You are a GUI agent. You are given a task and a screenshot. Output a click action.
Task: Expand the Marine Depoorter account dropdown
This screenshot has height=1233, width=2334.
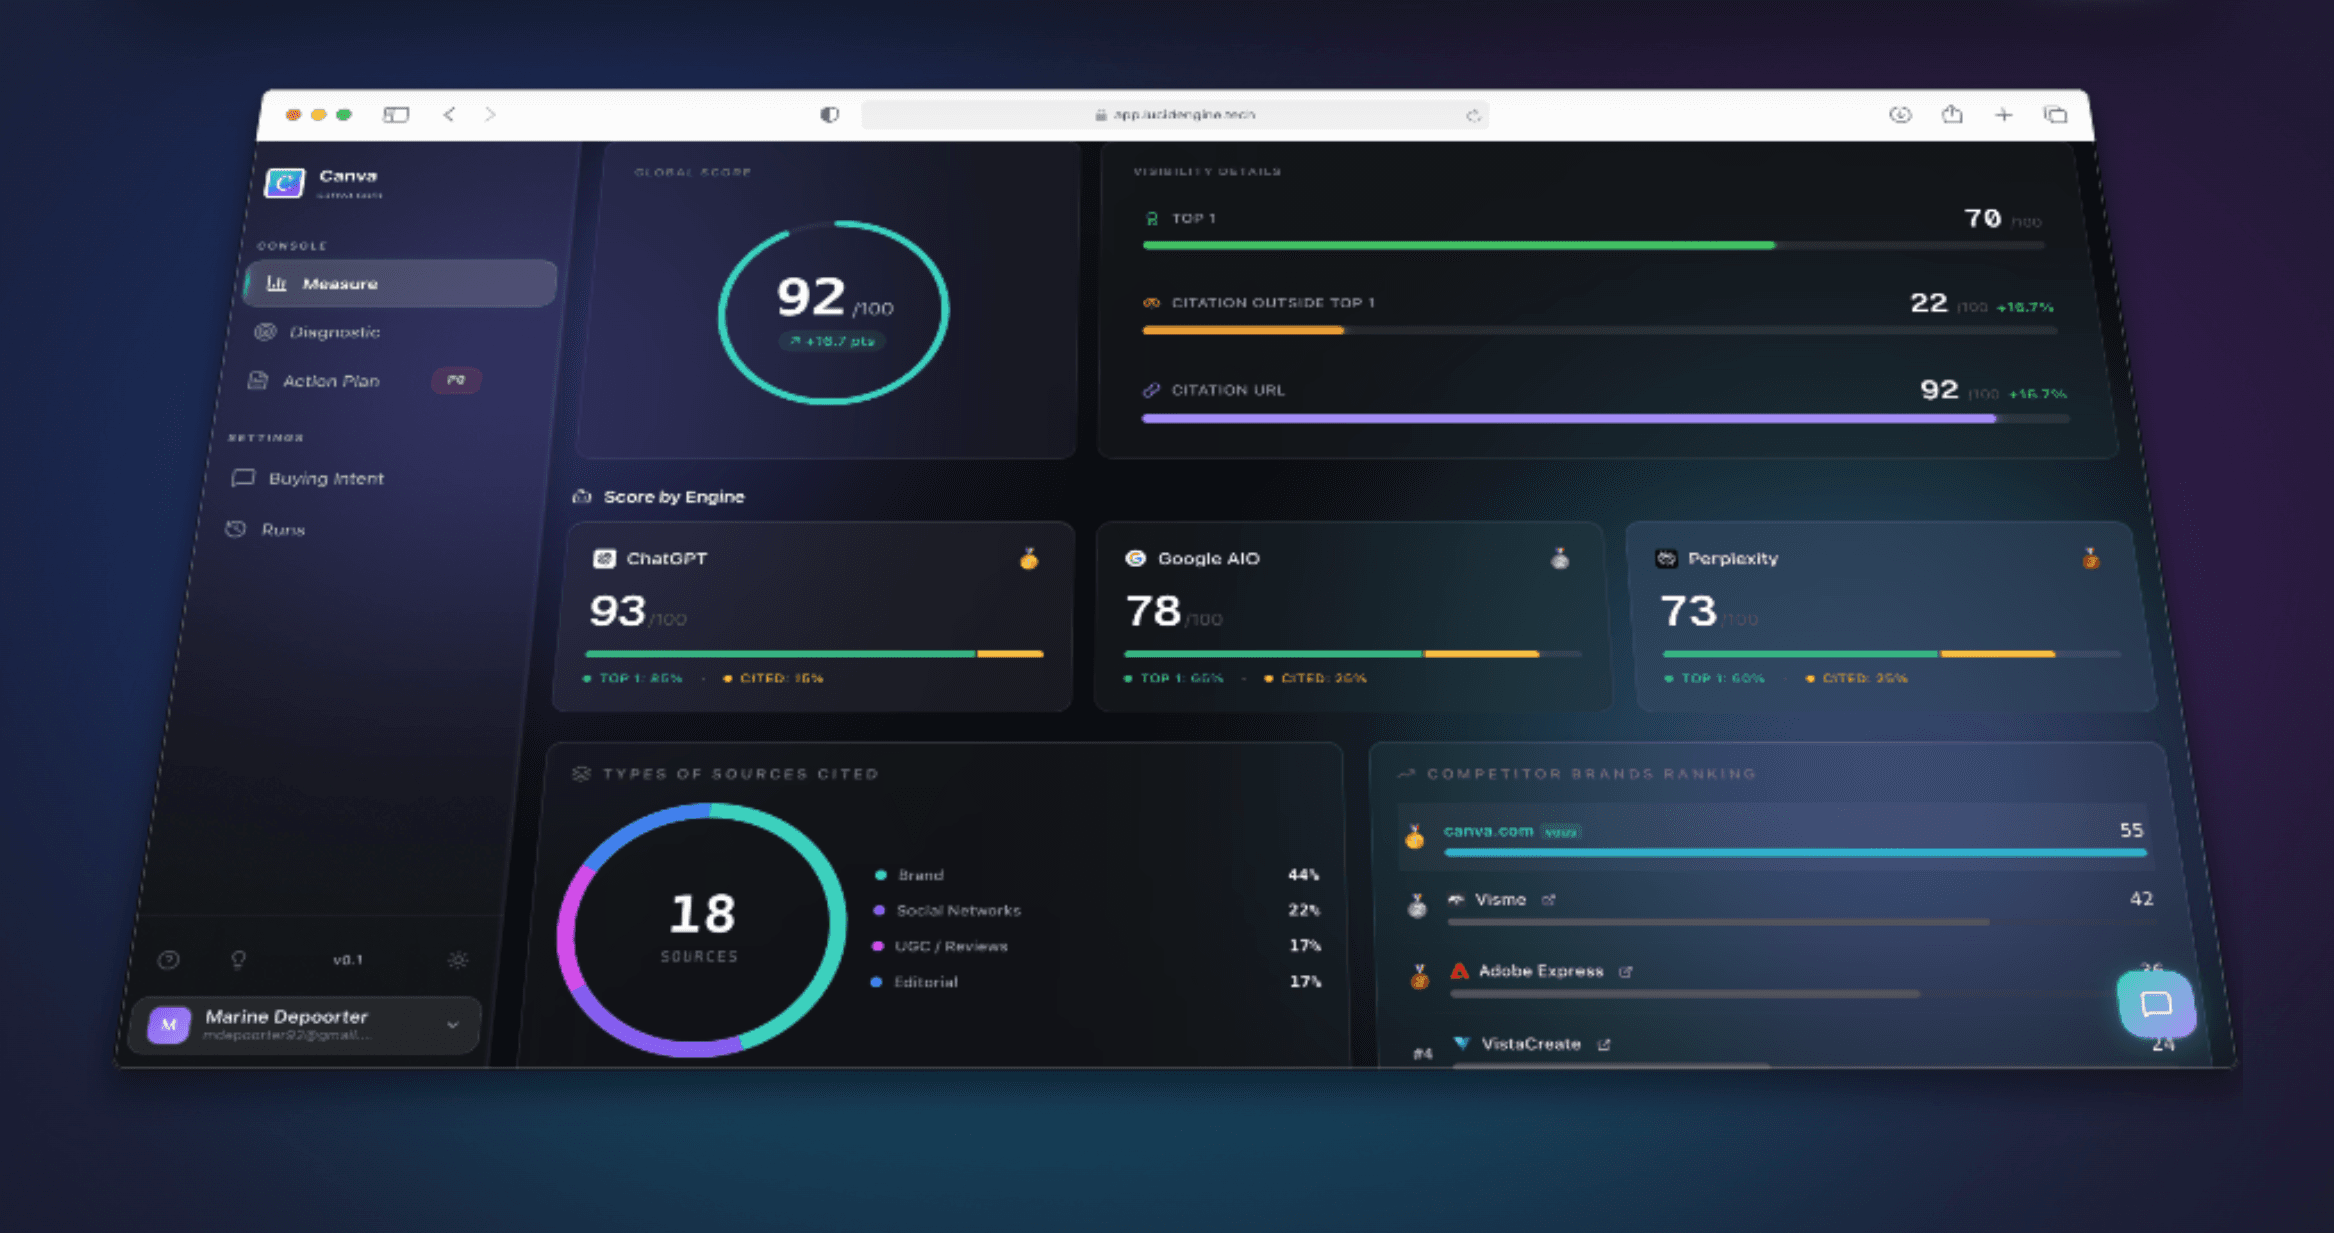coord(453,1025)
